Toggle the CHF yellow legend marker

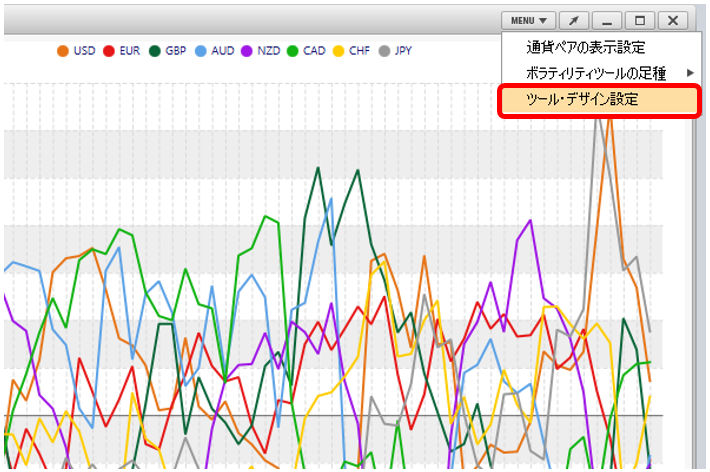pos(338,51)
